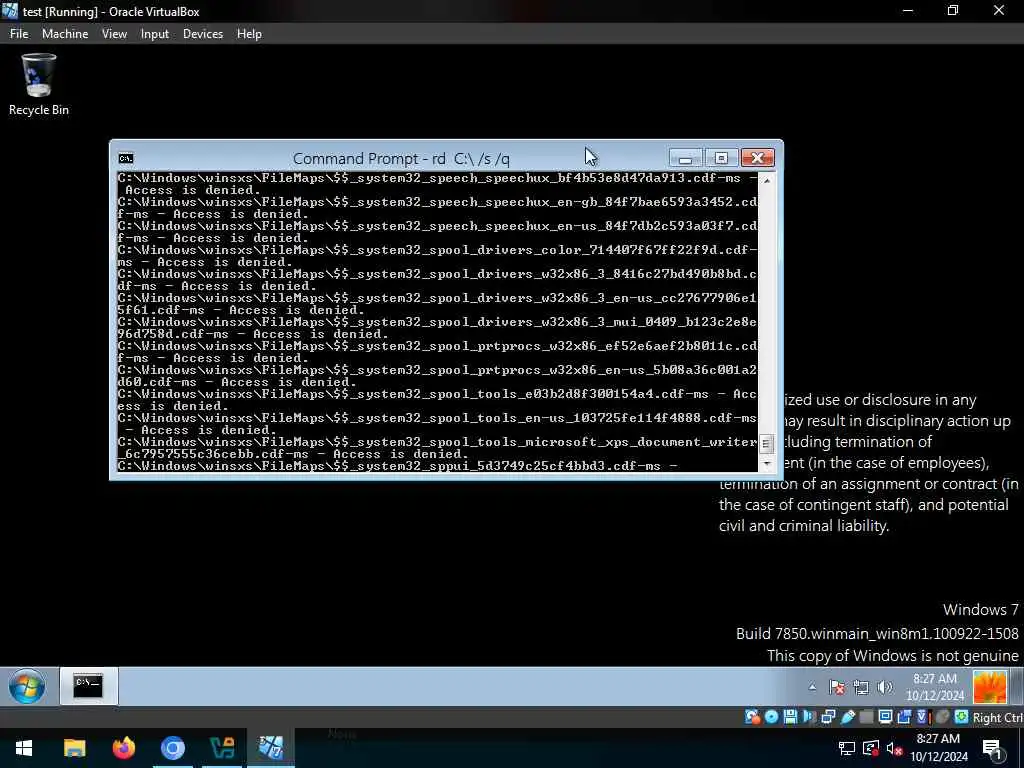Image resolution: width=1024 pixels, height=768 pixels.
Task: Click the host sync display tray icon
Action: click(x=871, y=749)
